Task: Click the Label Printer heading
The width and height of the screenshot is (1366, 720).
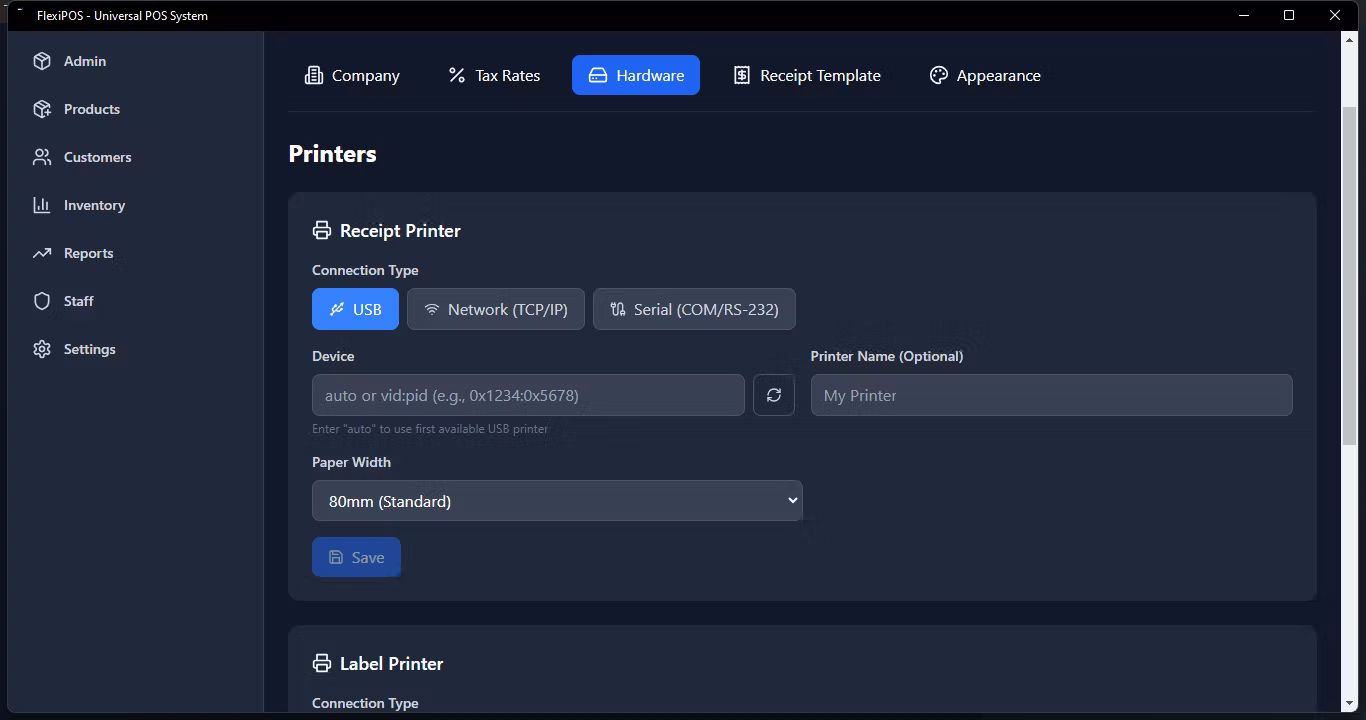Action: pos(391,663)
